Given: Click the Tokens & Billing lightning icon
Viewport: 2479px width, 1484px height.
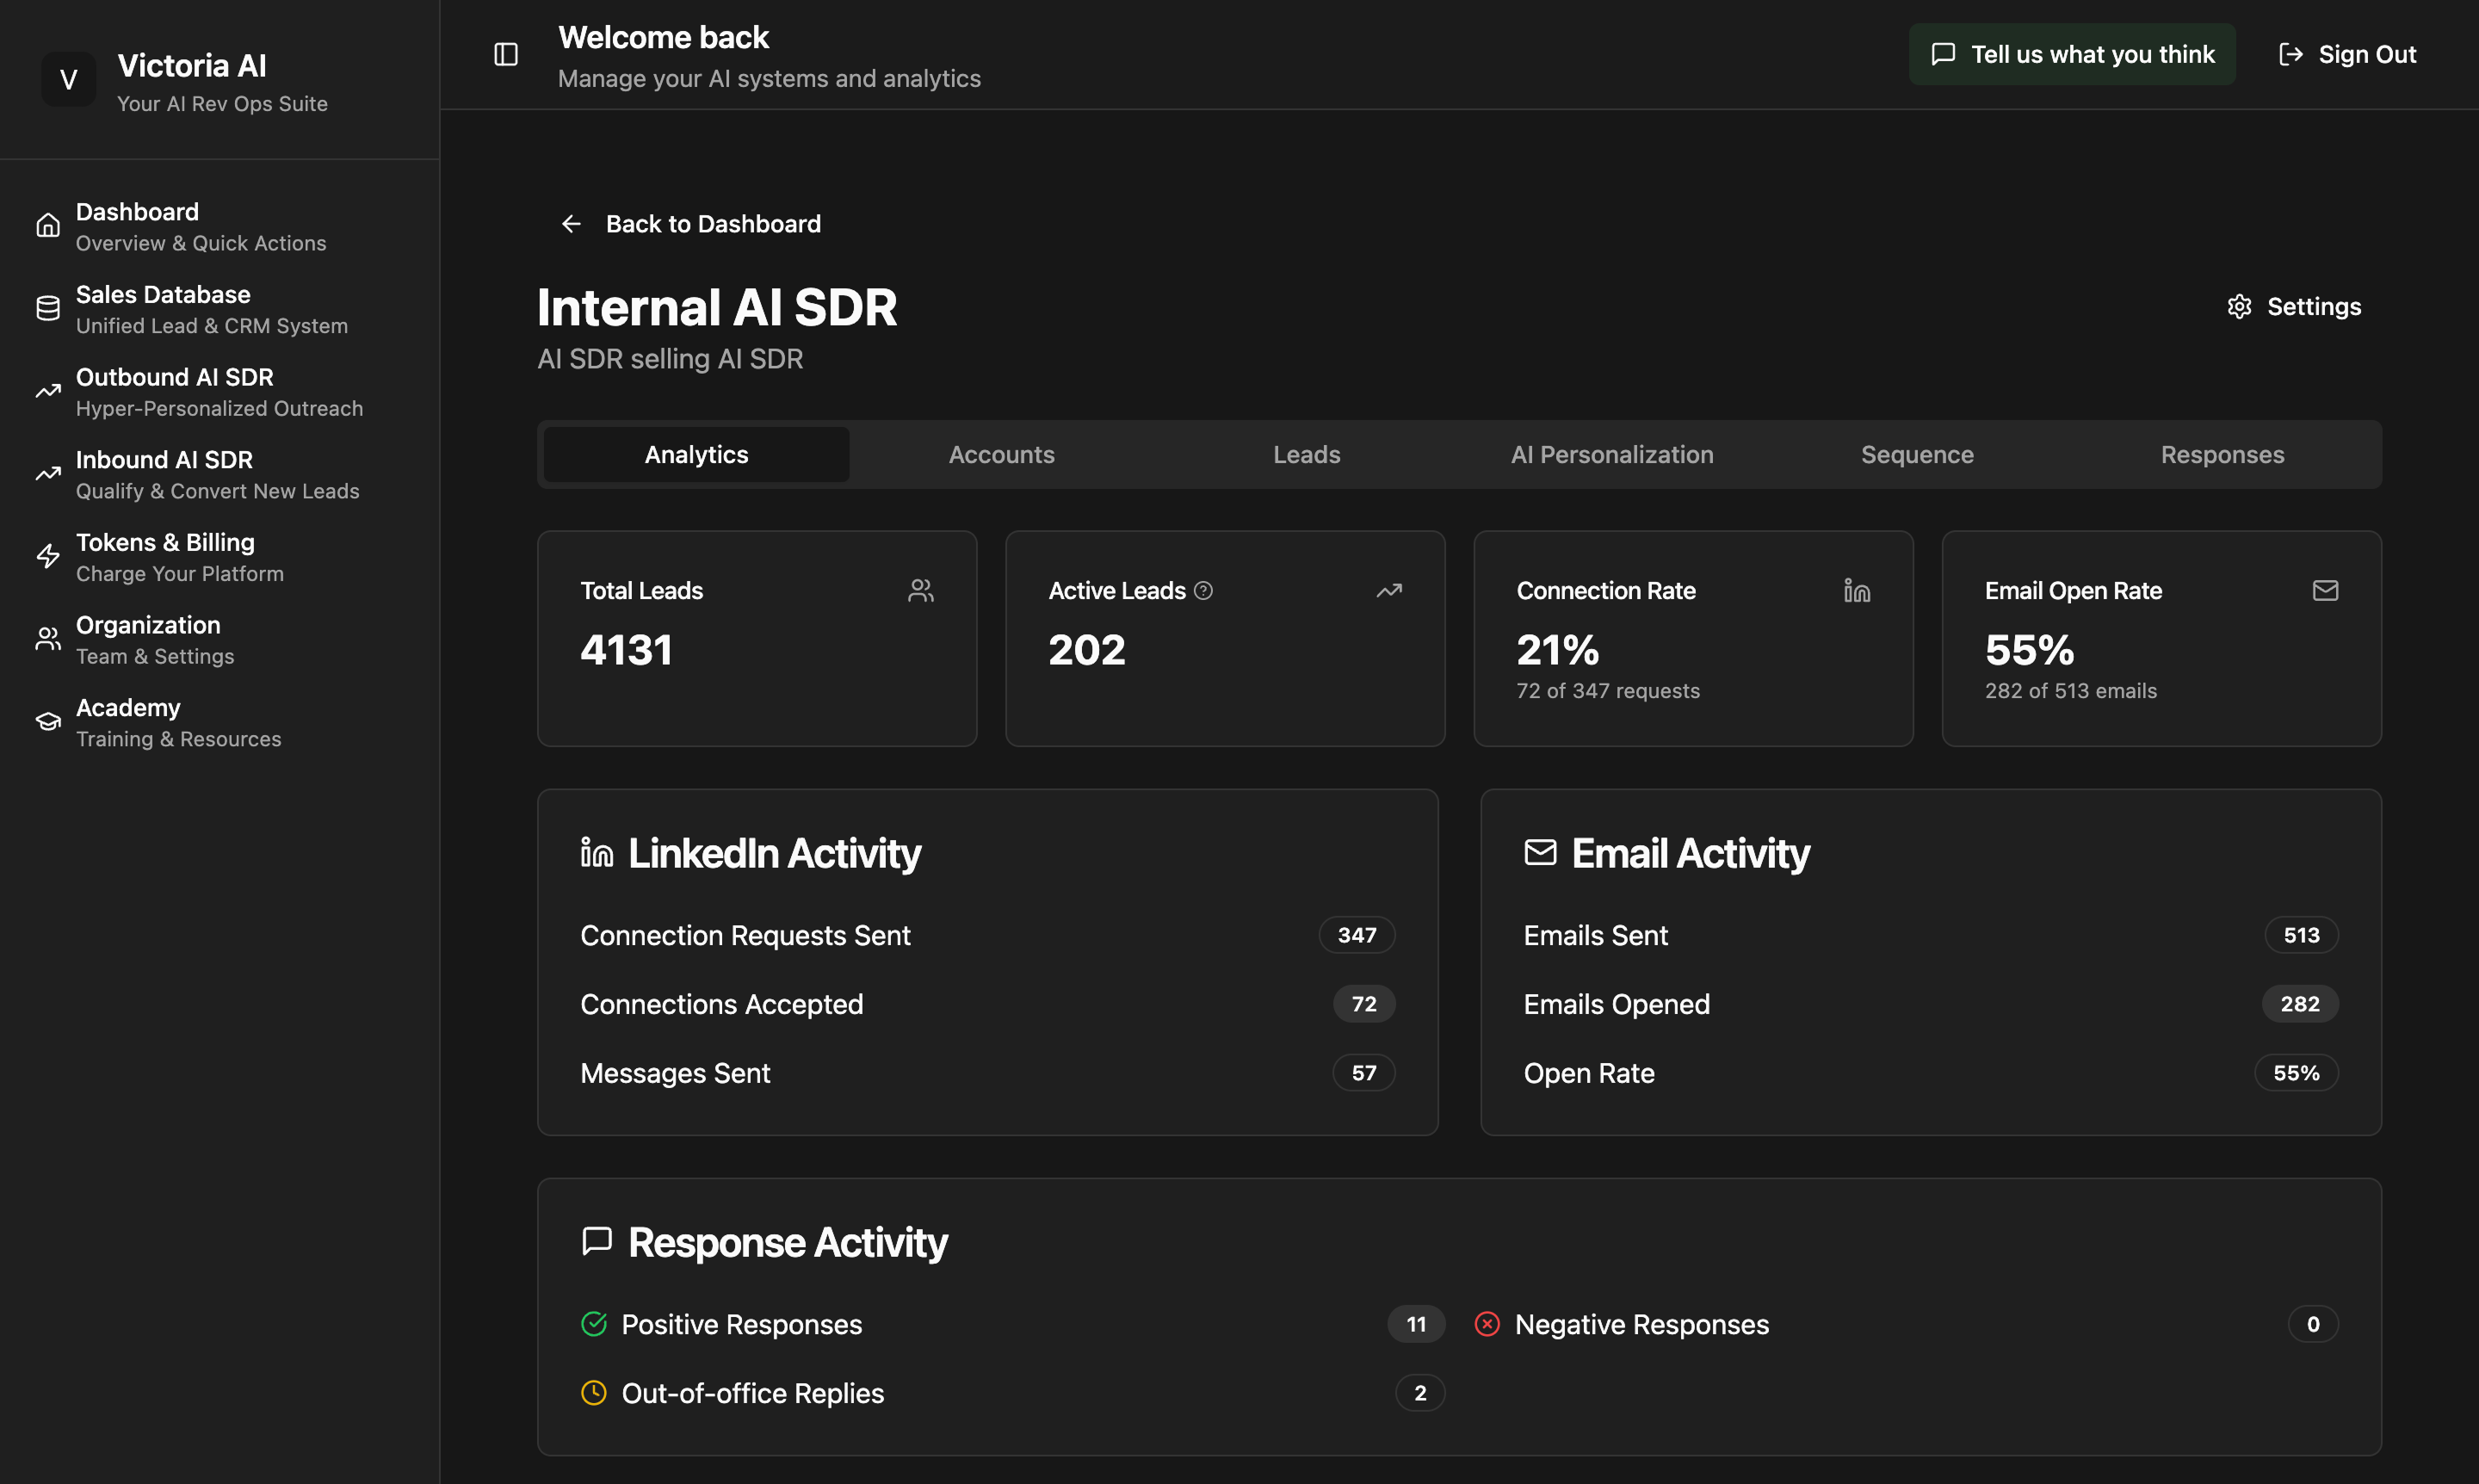Looking at the screenshot, I should 48,556.
